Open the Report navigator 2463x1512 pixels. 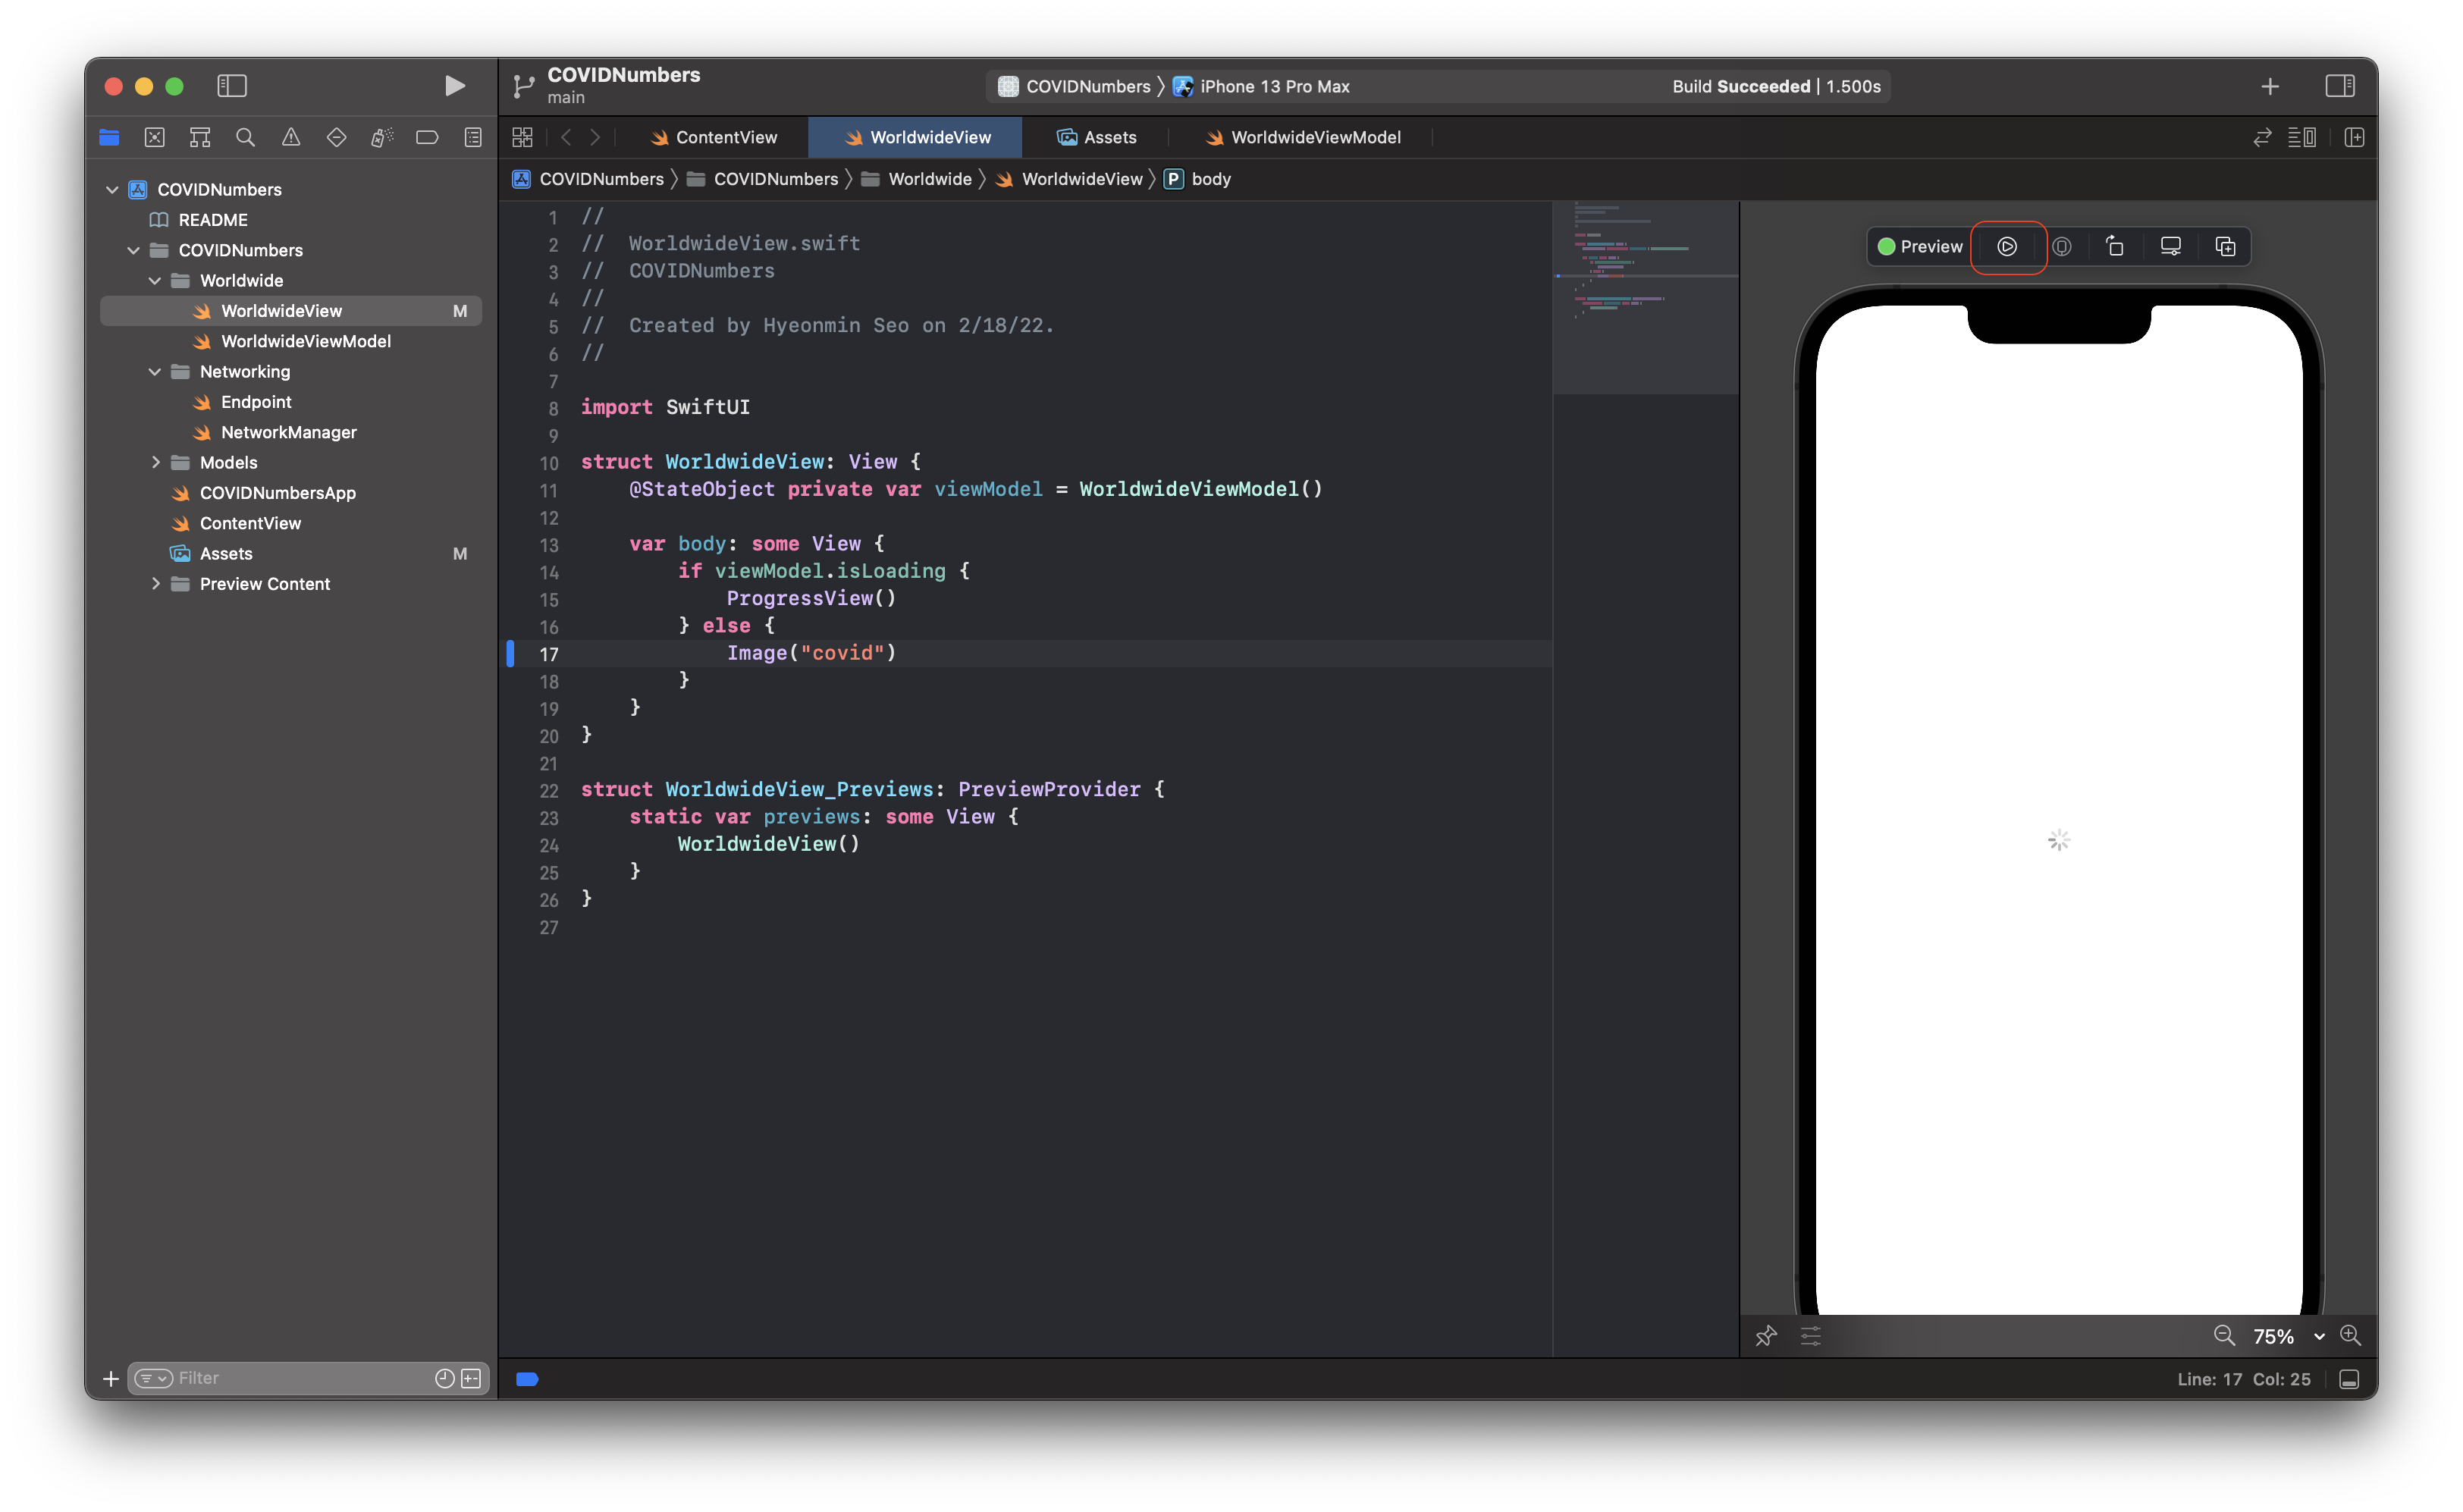click(471, 137)
